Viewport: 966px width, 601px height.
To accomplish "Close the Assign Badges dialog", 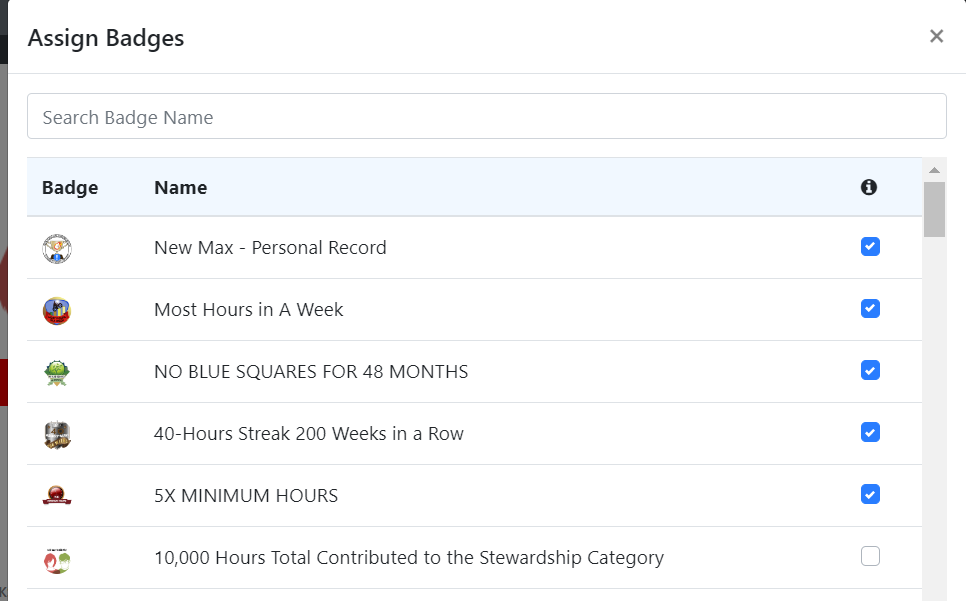I will (x=936, y=36).
